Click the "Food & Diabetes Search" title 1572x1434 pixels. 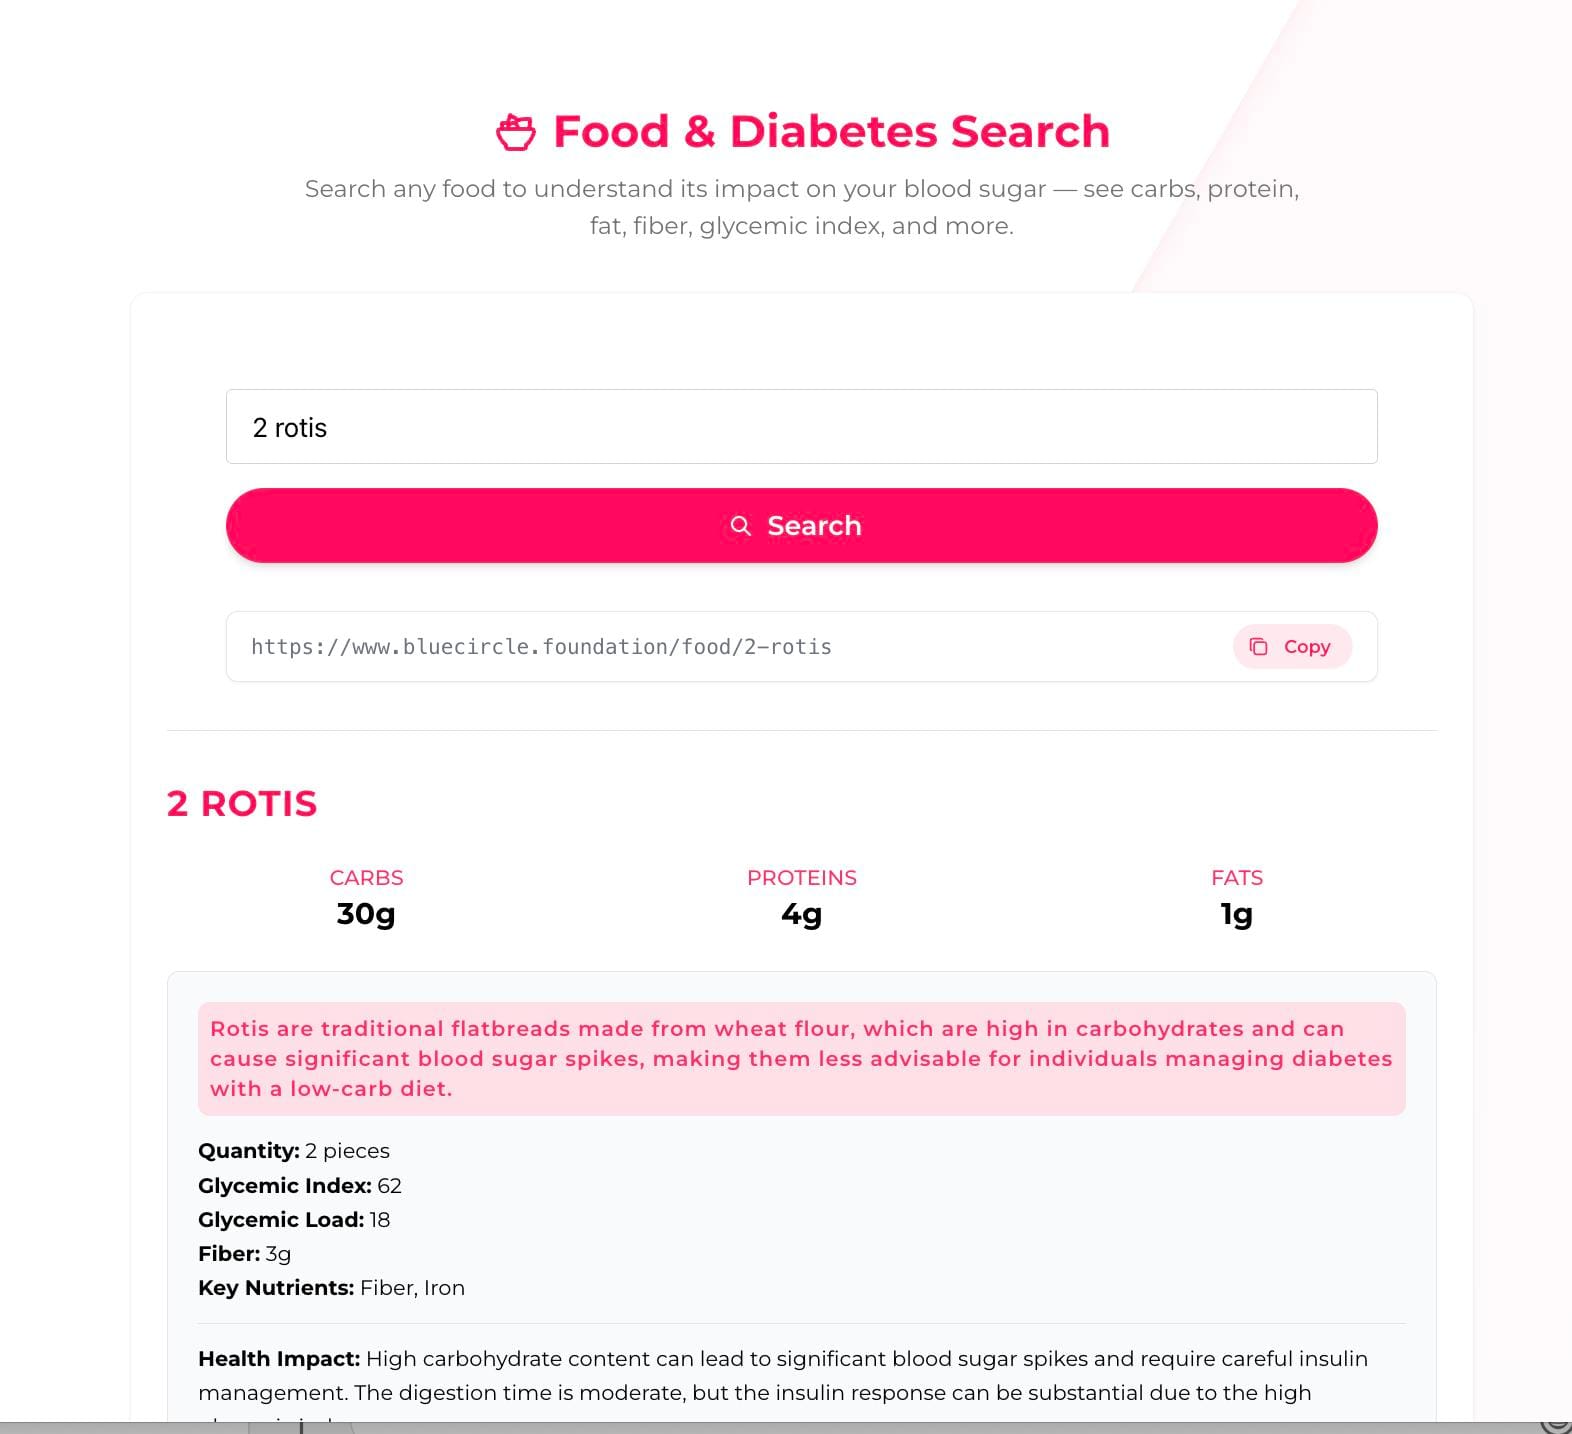tap(831, 132)
